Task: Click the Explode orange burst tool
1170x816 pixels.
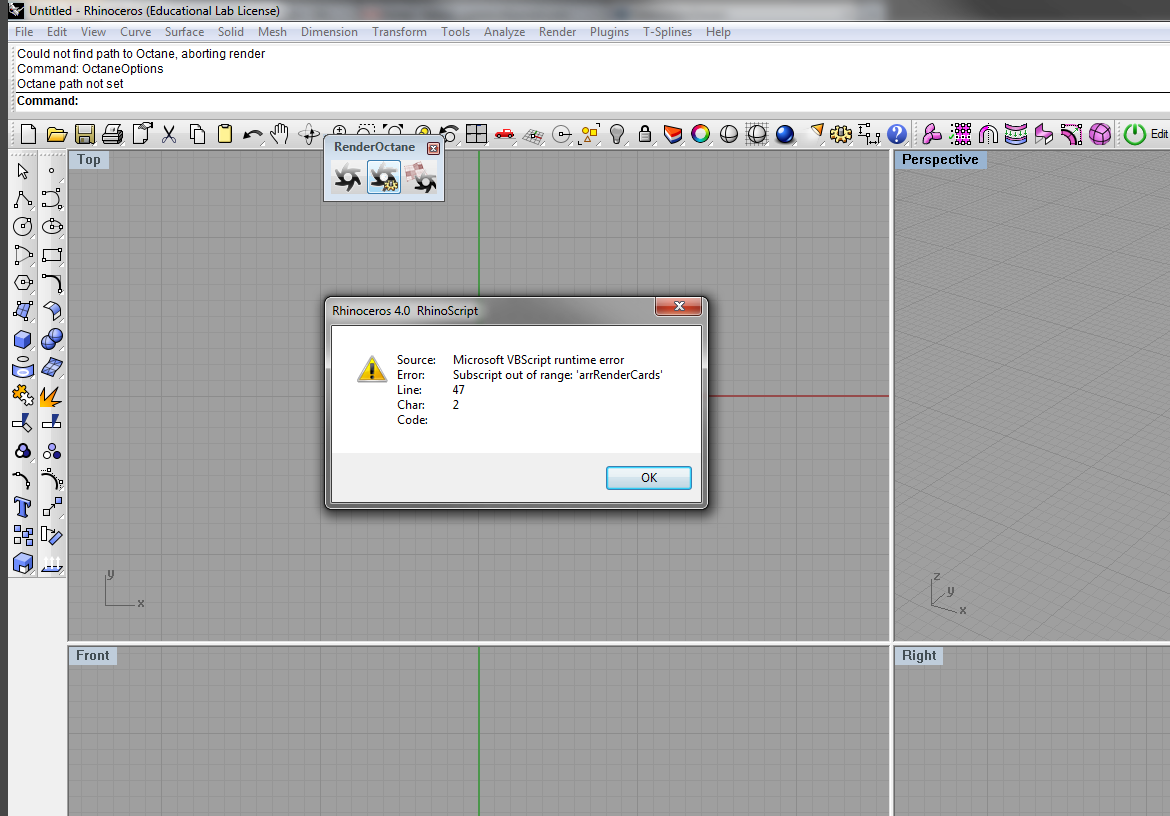Action: (x=51, y=395)
